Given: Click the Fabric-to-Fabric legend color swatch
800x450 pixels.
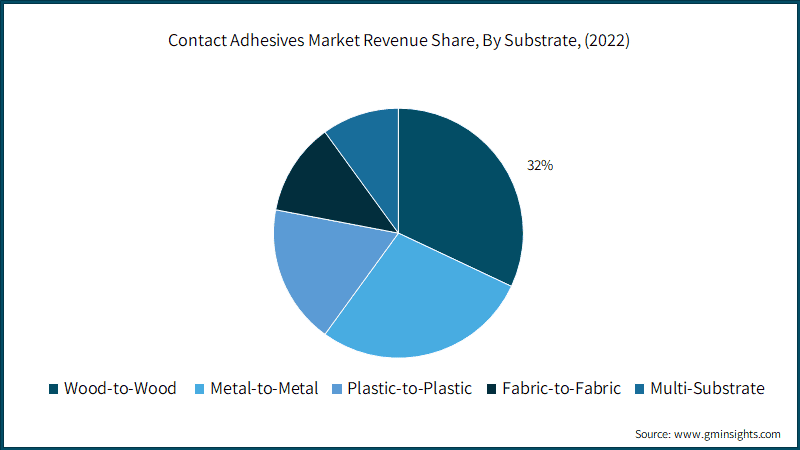Looking at the screenshot, I should click(491, 389).
